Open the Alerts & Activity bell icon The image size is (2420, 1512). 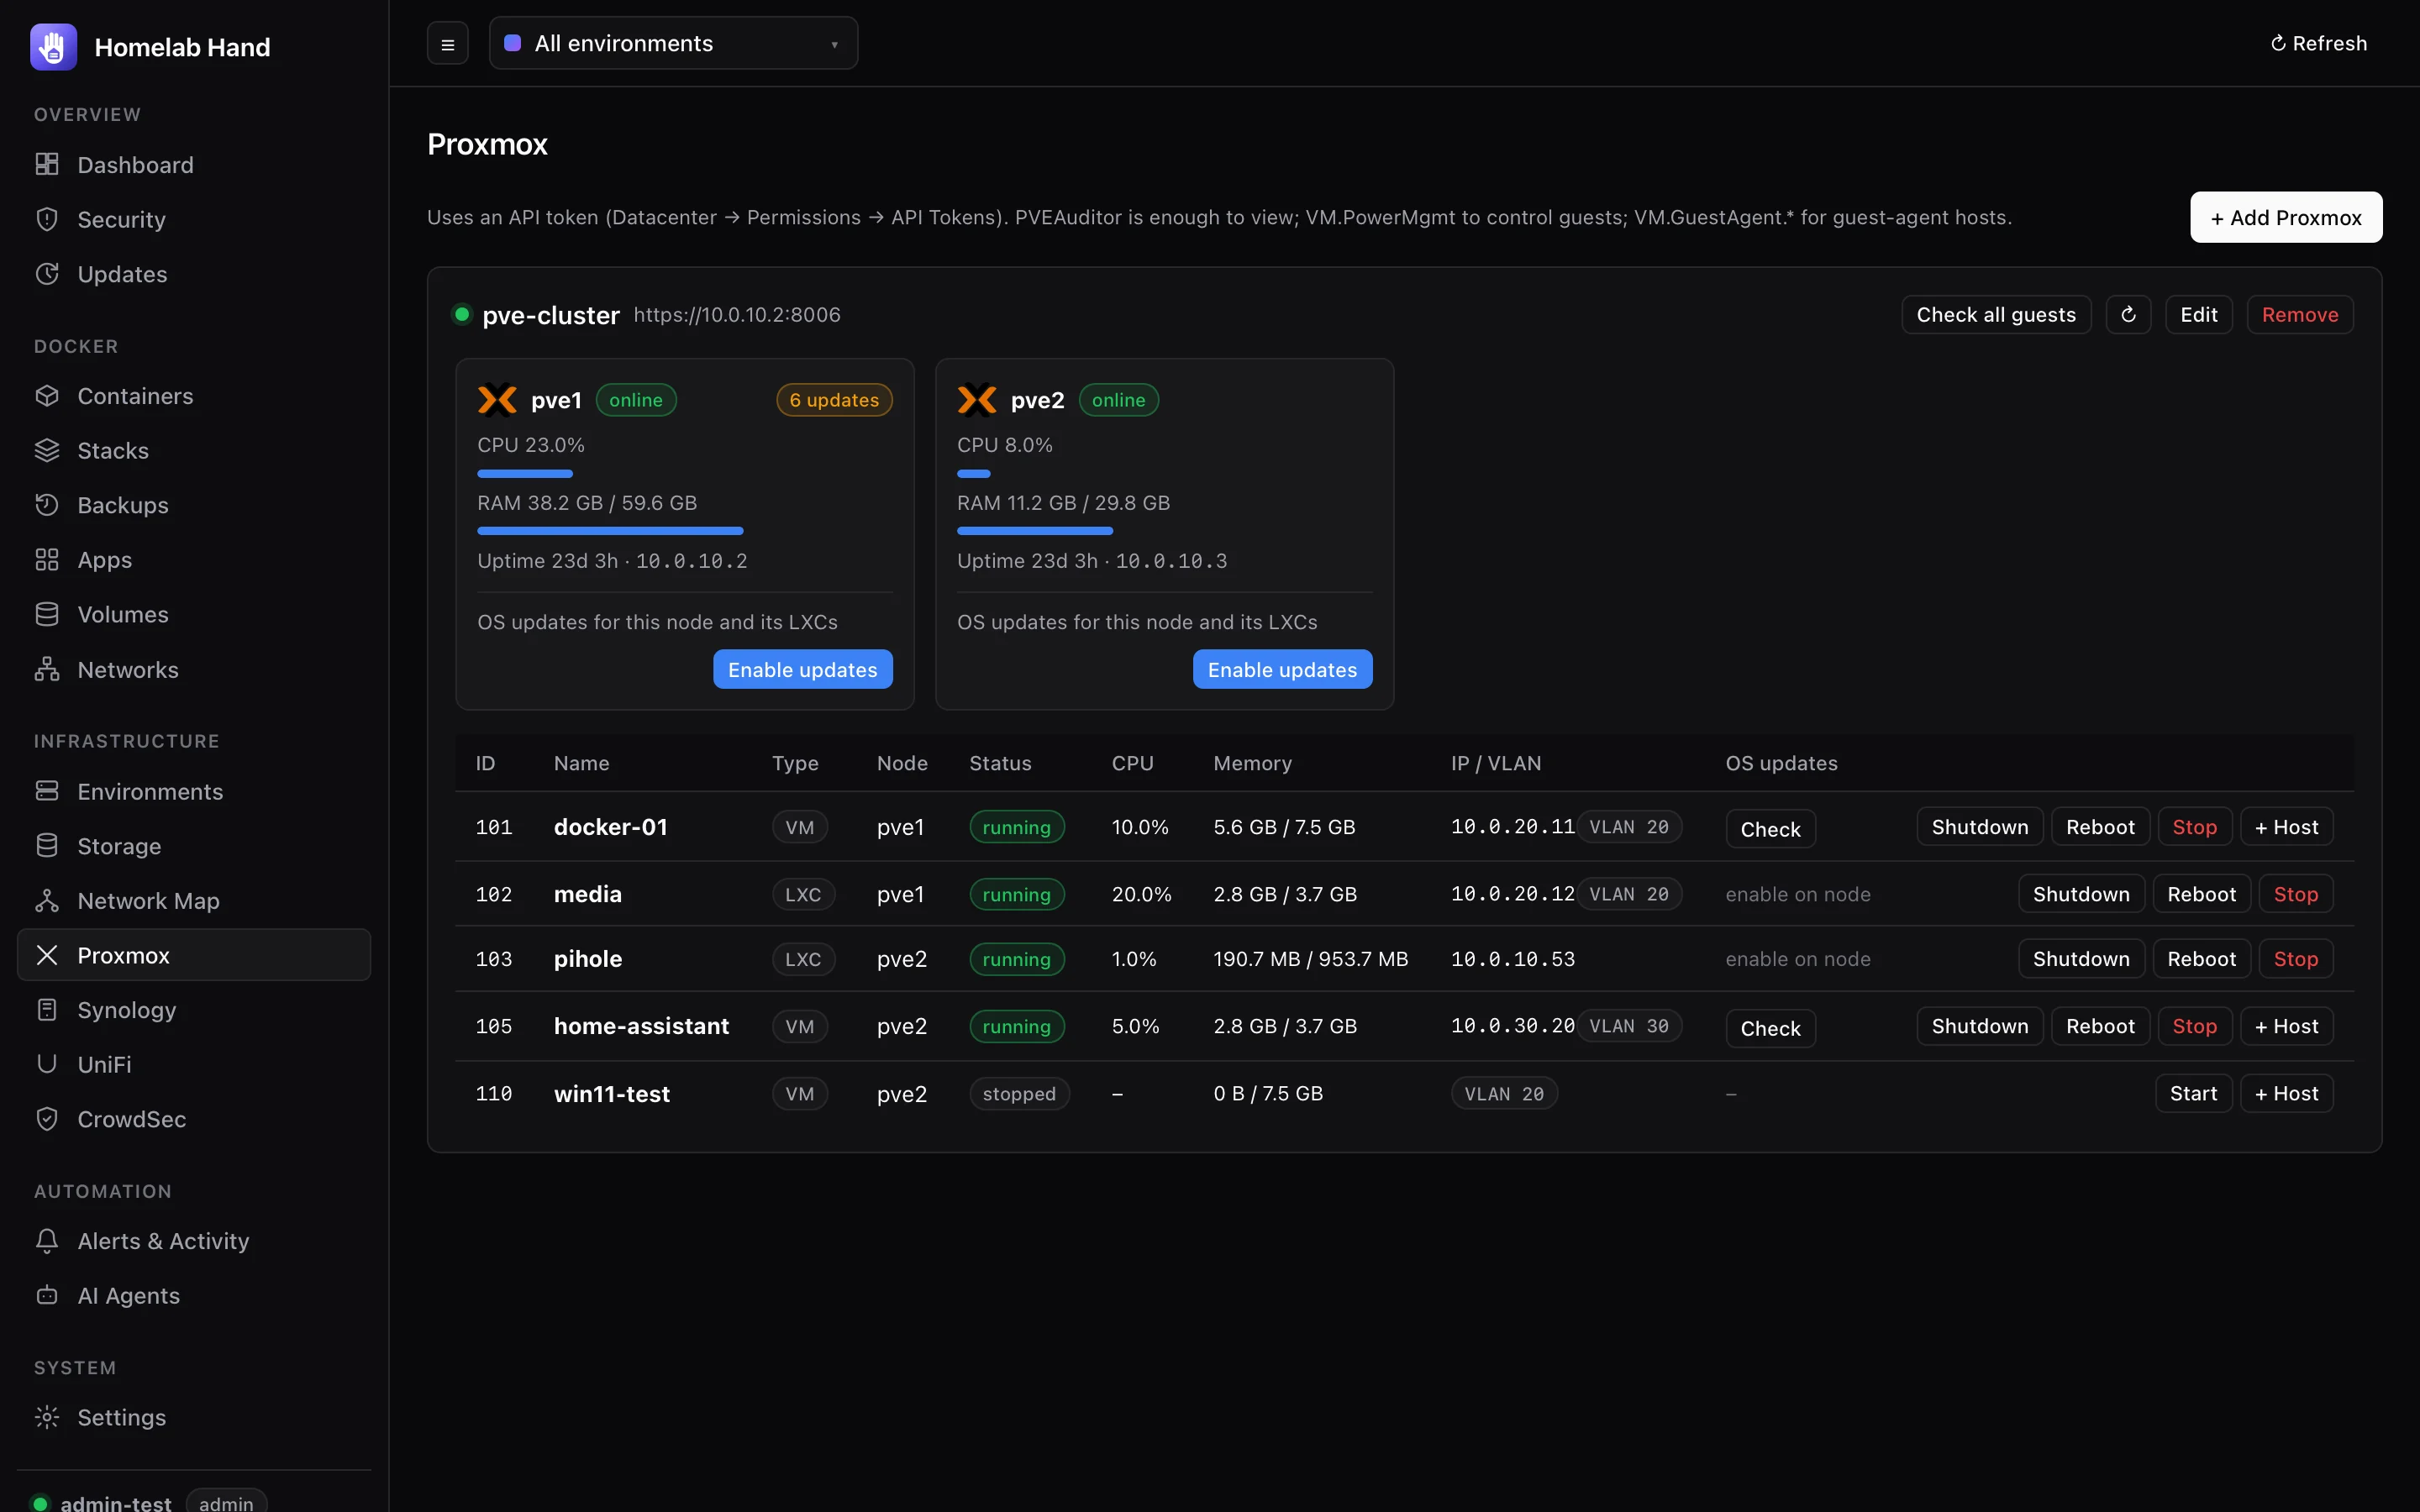click(47, 1241)
